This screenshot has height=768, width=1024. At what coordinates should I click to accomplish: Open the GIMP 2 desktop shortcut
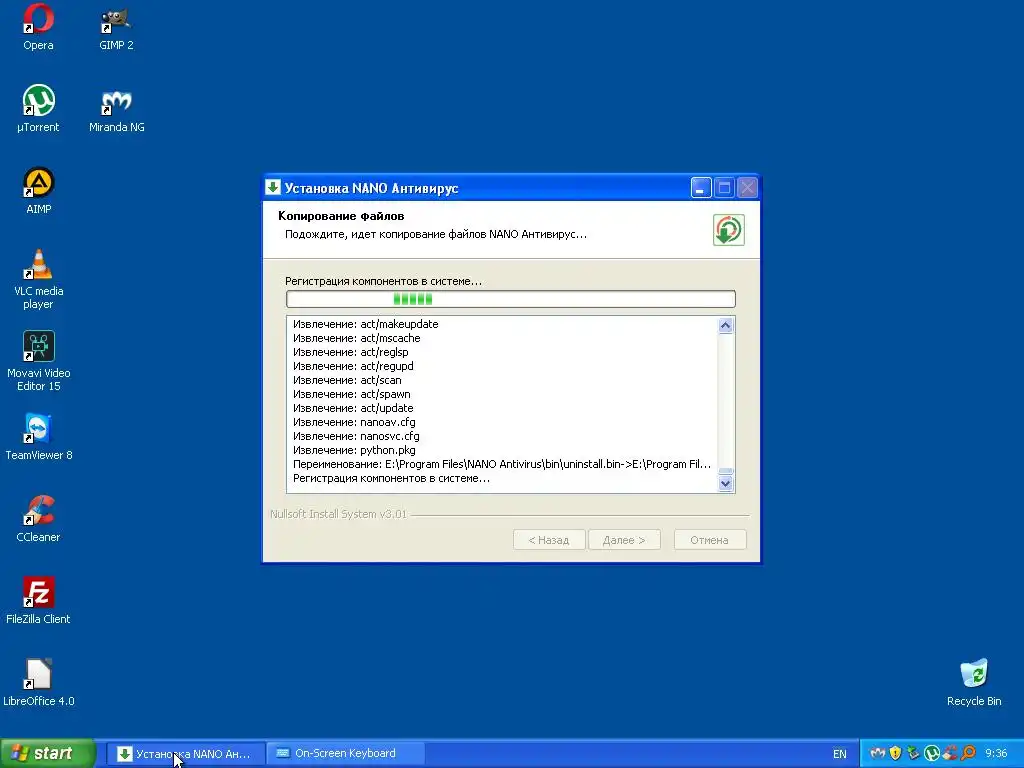116,27
